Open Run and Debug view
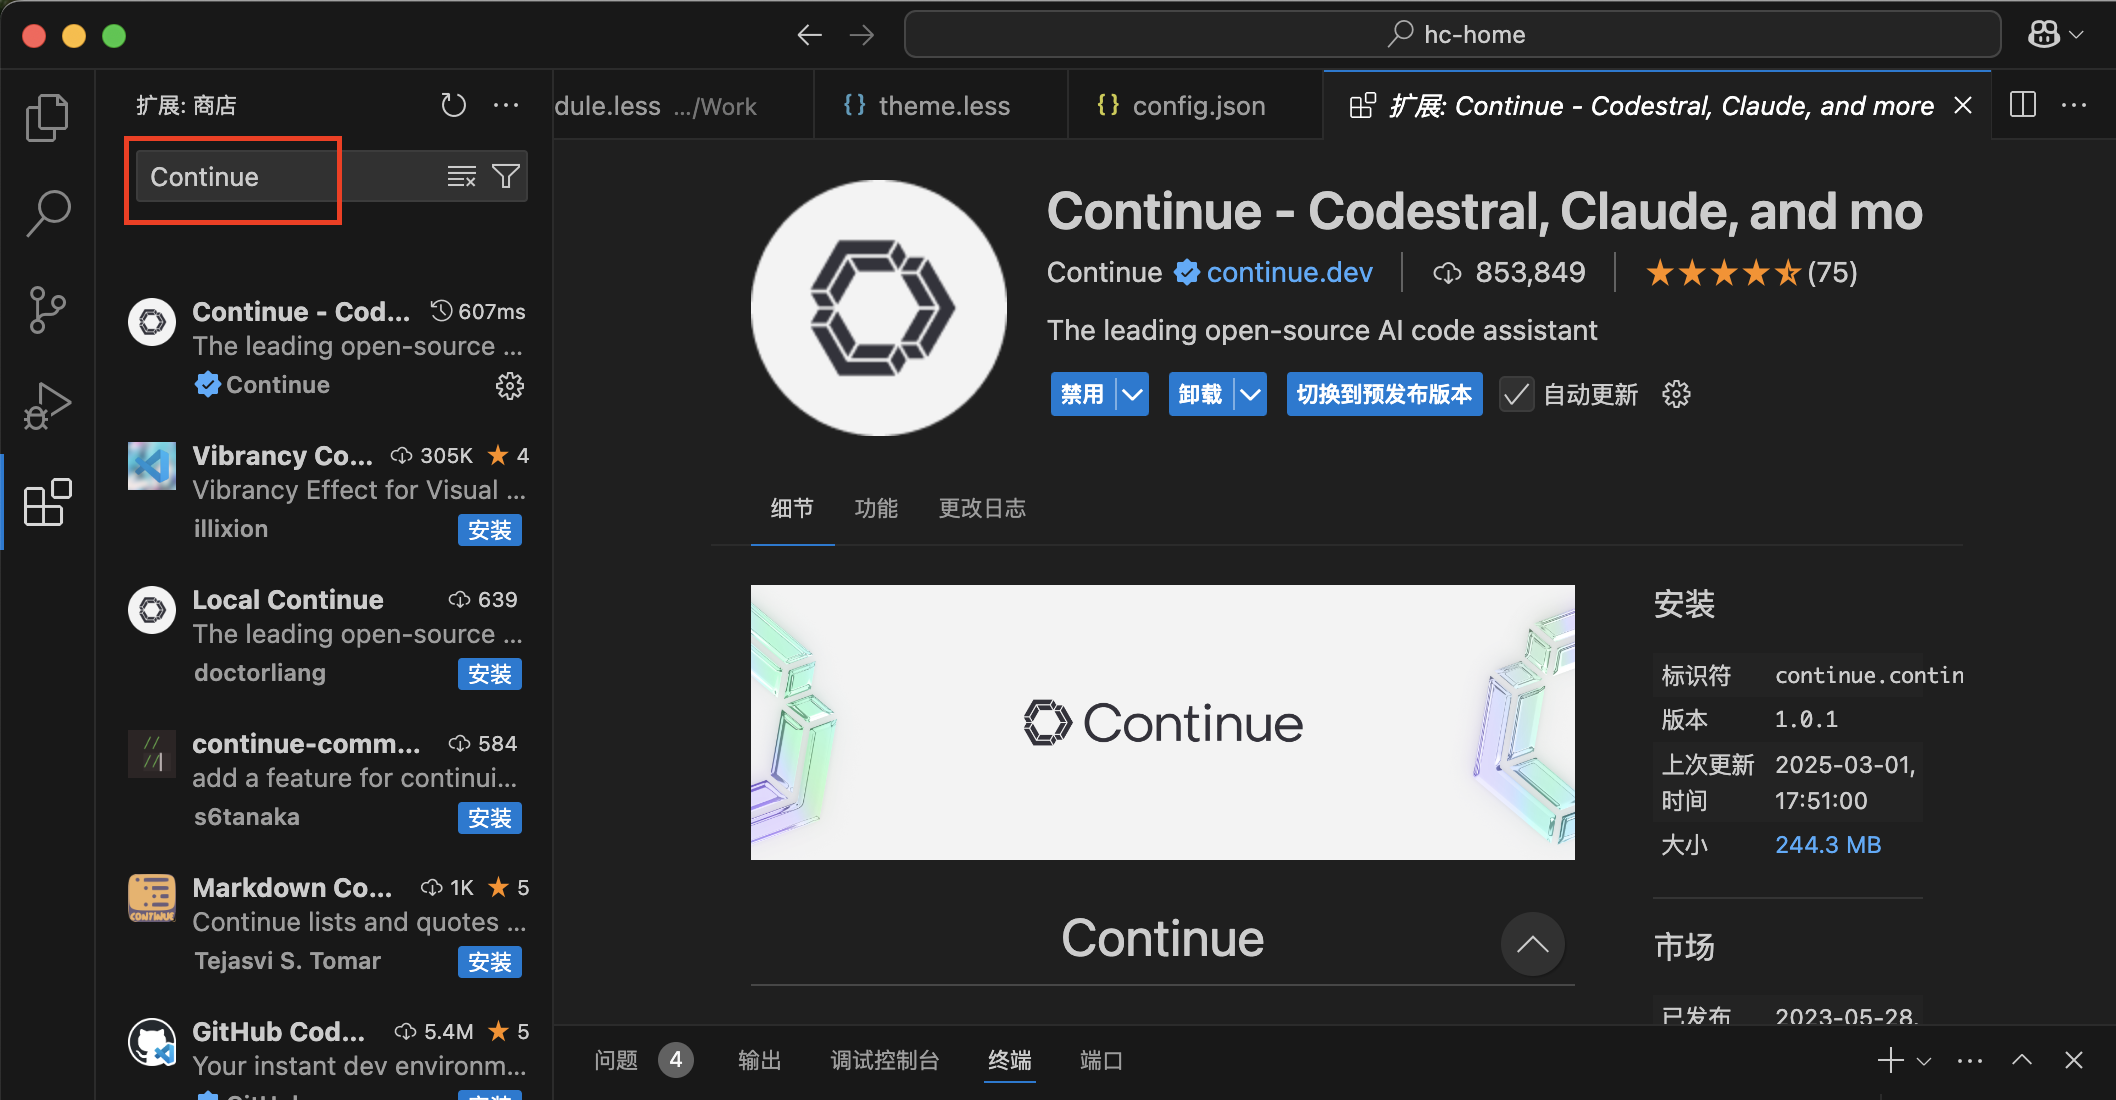The height and width of the screenshot is (1100, 2116). (x=47, y=406)
